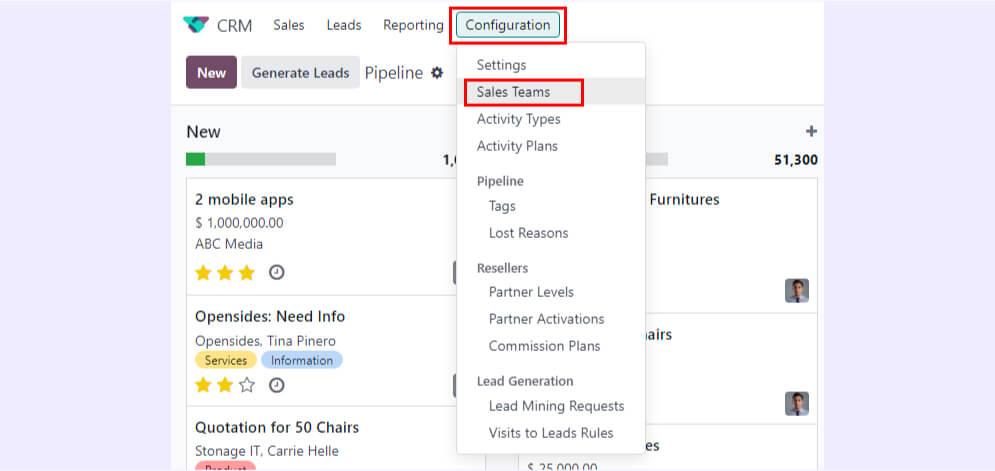
Task: Click the salesperson avatar on the Furnitures card
Action: [797, 291]
